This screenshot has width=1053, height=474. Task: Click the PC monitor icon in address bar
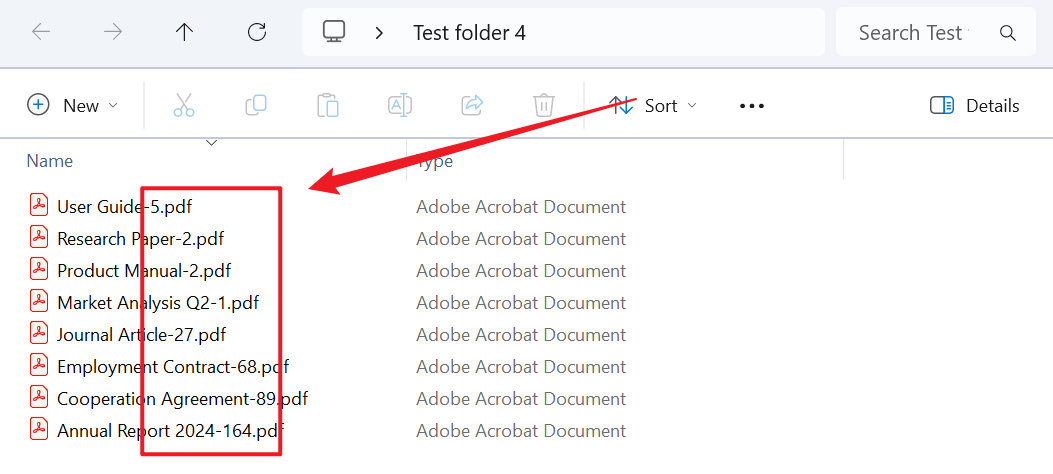(334, 32)
